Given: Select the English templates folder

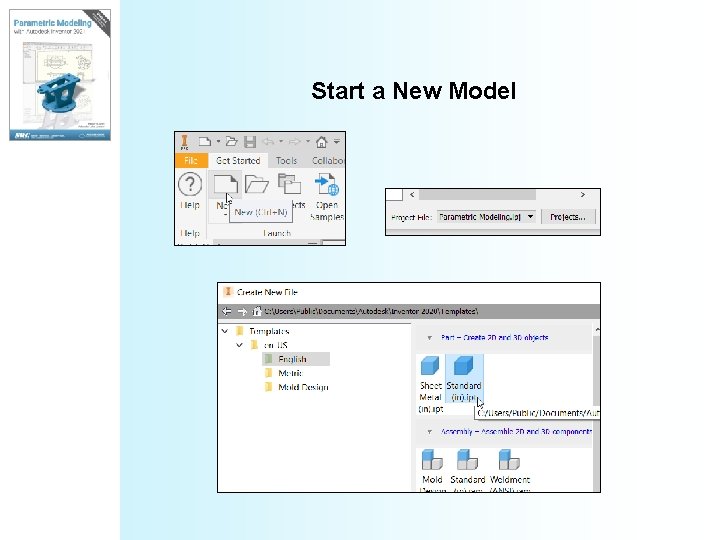Looking at the screenshot, I should point(296,359).
